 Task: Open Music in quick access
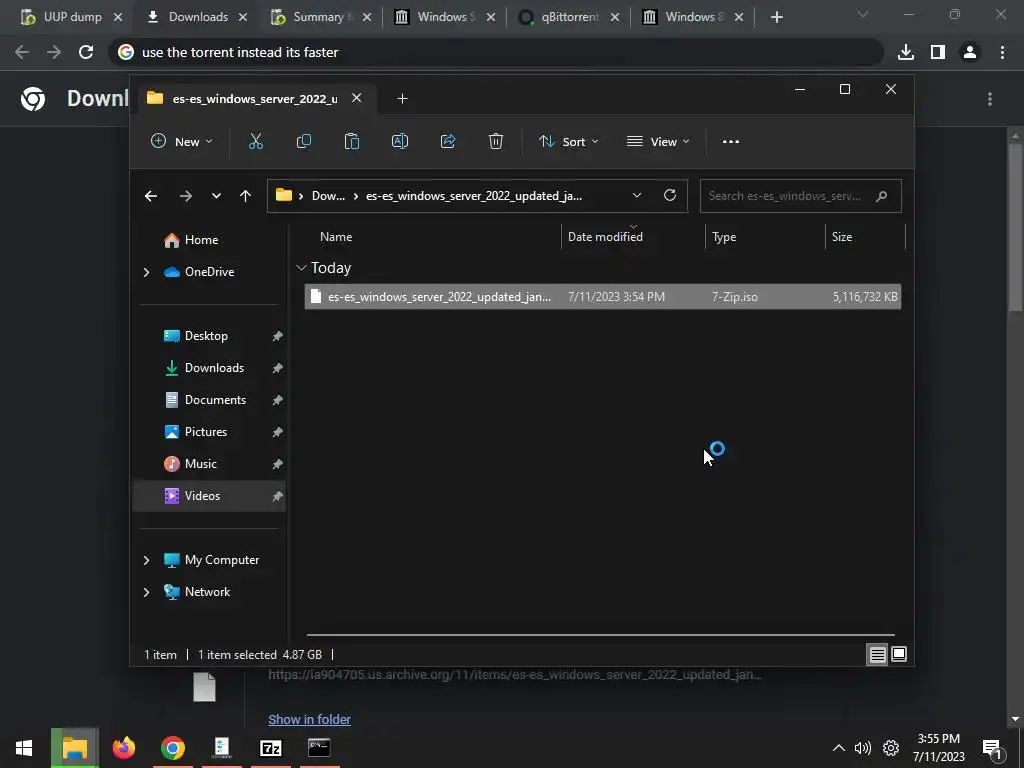[209, 464]
